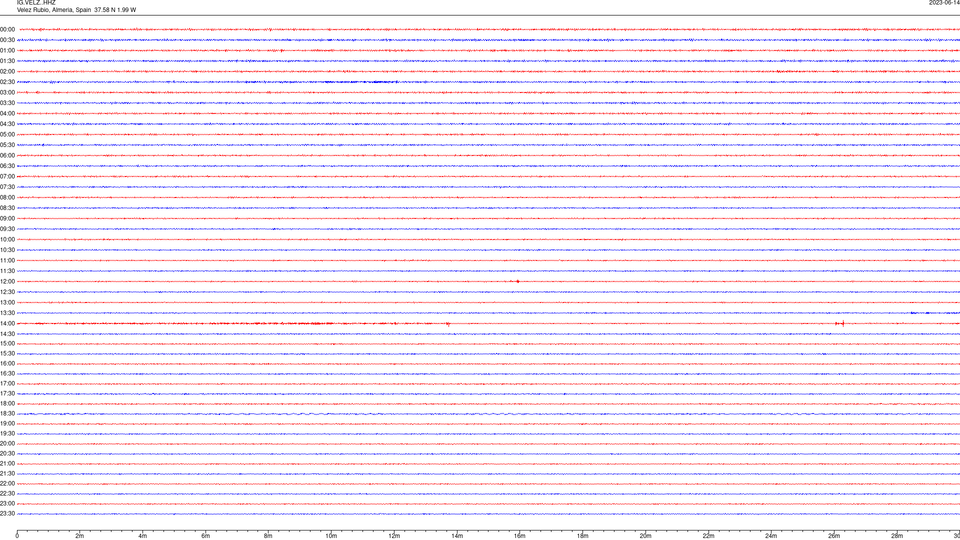Select the 17:00 trace row label

pyautogui.click(x=7, y=384)
